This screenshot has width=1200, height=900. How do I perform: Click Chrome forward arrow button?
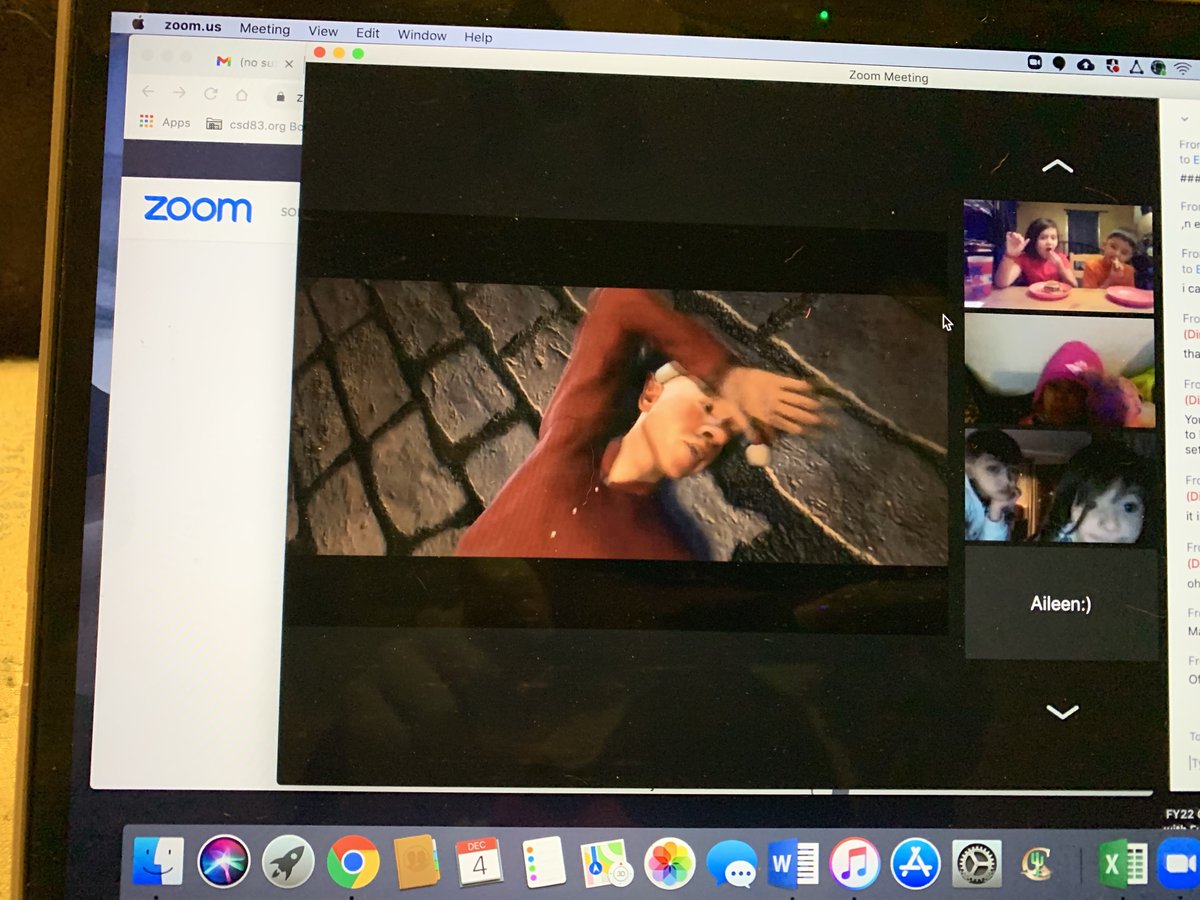click(179, 92)
